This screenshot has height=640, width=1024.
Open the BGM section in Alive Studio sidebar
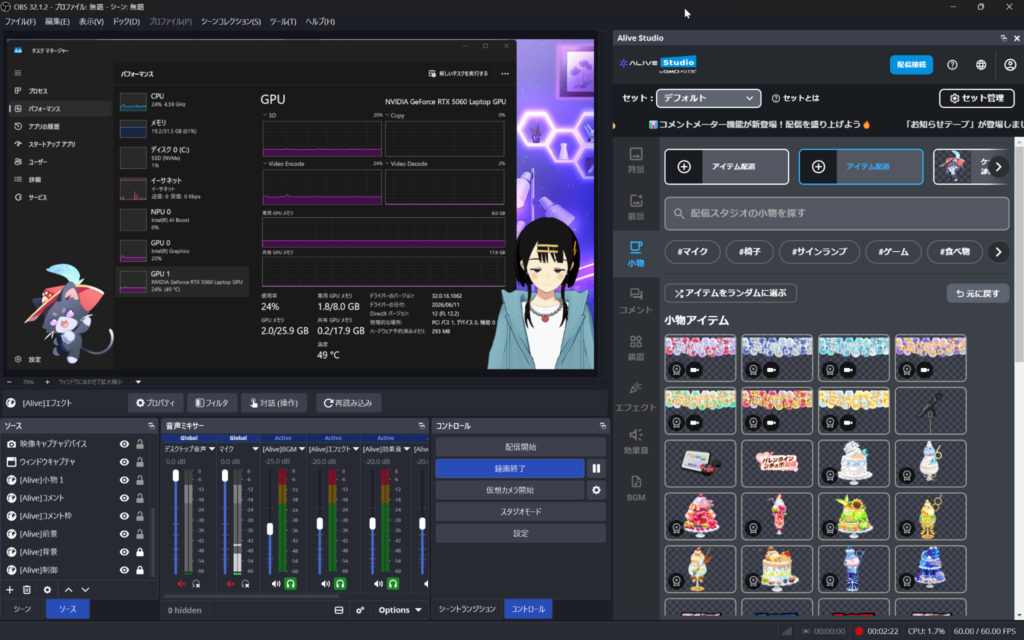tap(635, 488)
